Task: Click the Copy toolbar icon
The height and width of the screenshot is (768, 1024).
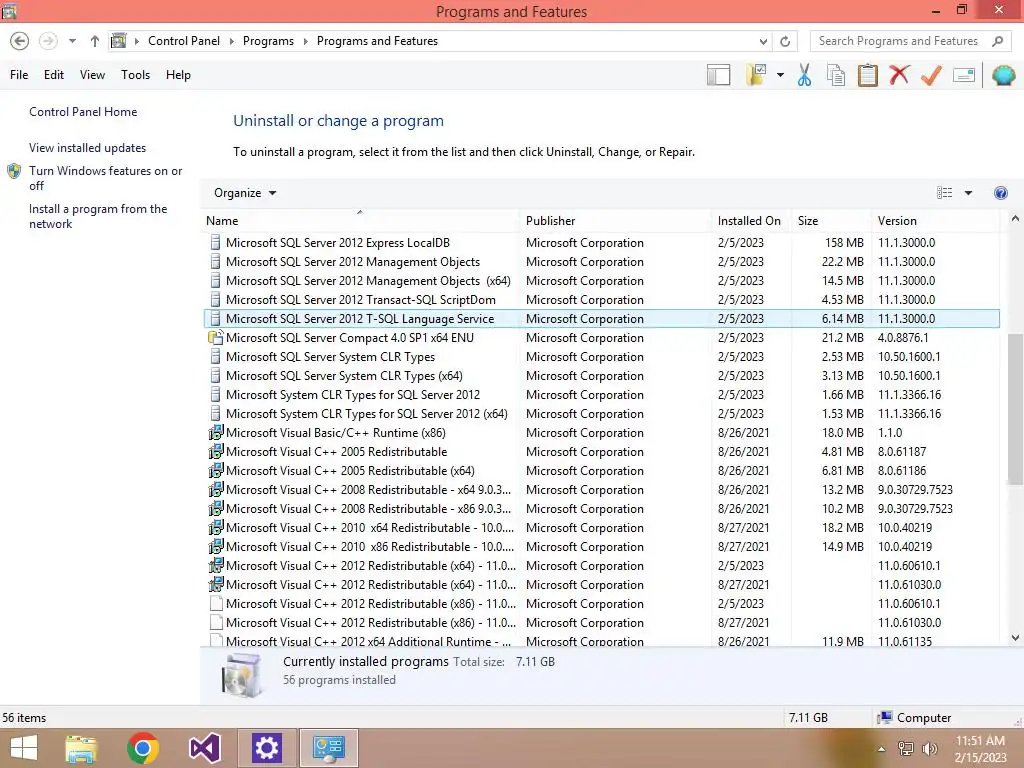Action: click(836, 75)
